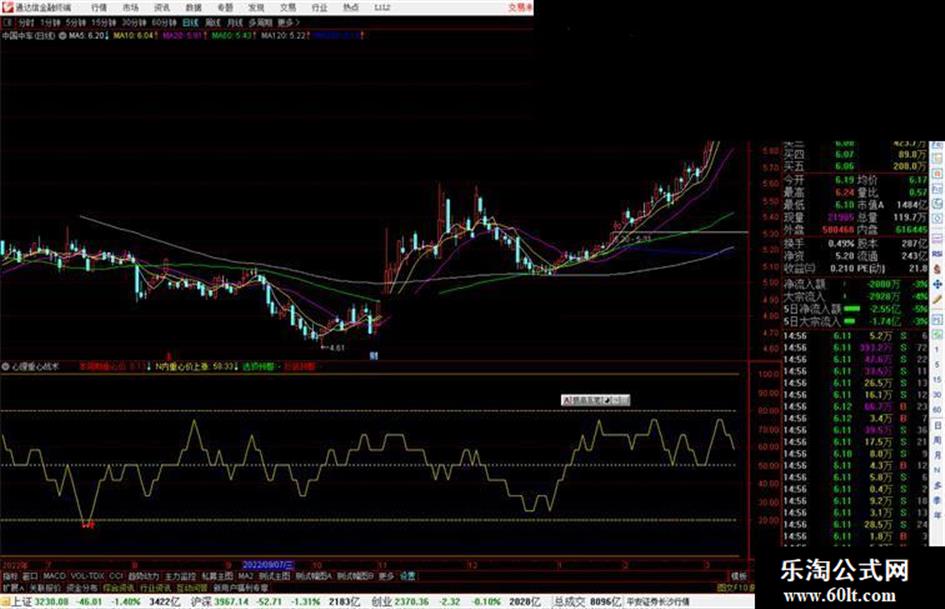
Task: Click the 多 icon in right sidebar
Action: 937,485
